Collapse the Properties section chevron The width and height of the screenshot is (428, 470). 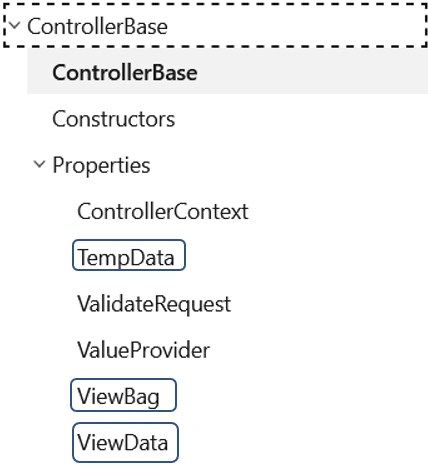click(x=39, y=164)
